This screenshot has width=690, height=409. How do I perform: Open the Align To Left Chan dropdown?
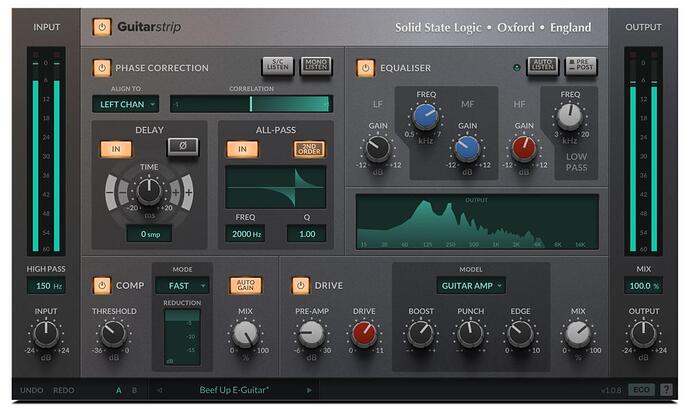point(126,103)
